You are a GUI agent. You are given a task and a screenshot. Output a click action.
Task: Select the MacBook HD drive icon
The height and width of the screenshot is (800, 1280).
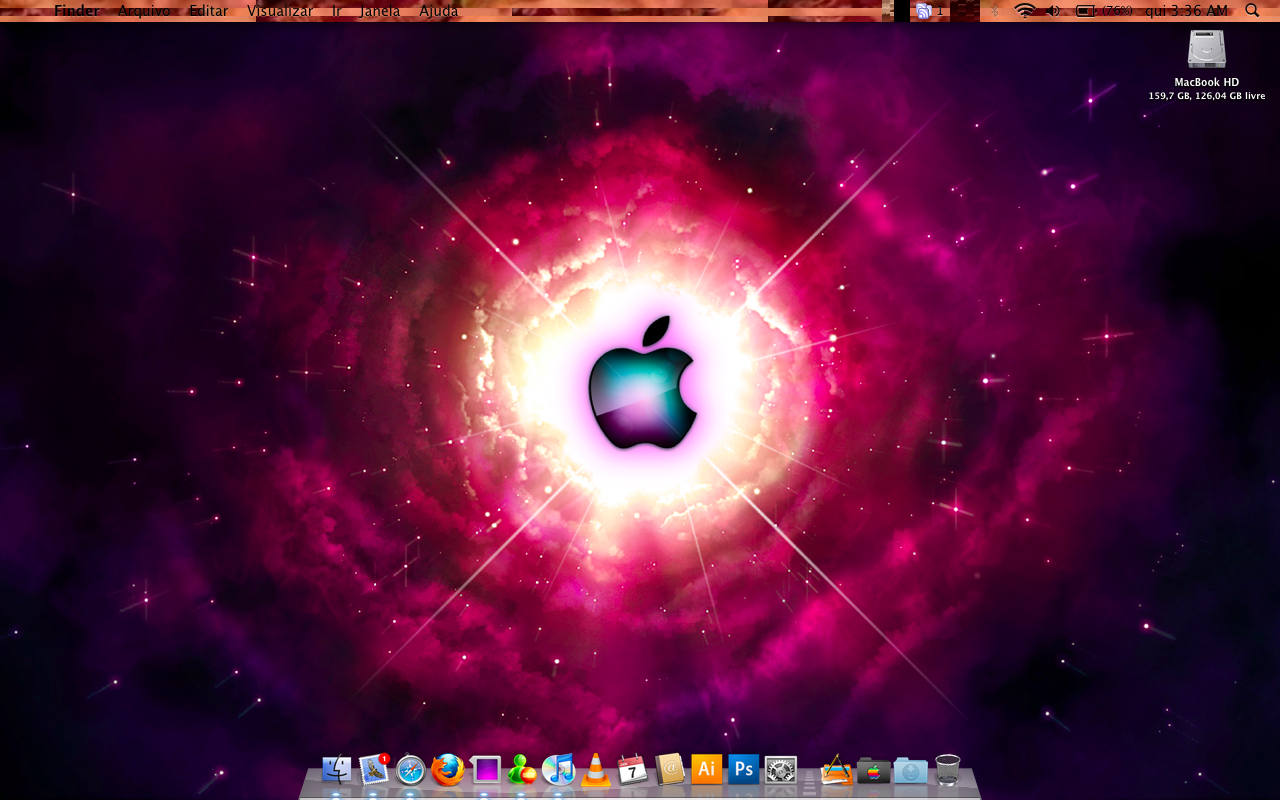[1206, 50]
